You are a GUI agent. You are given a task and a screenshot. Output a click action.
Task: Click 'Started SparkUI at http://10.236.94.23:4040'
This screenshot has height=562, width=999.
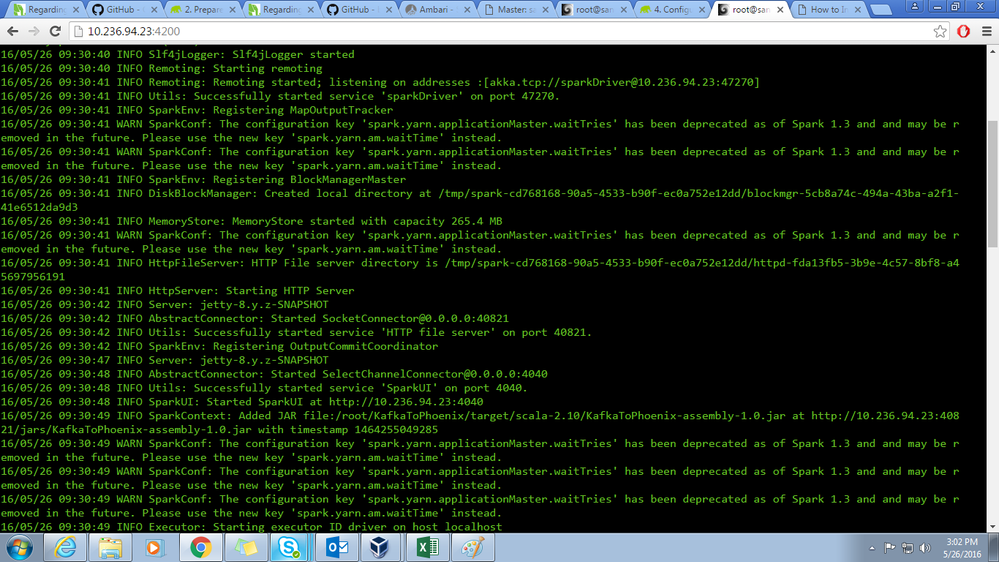pyautogui.click(x=345, y=402)
